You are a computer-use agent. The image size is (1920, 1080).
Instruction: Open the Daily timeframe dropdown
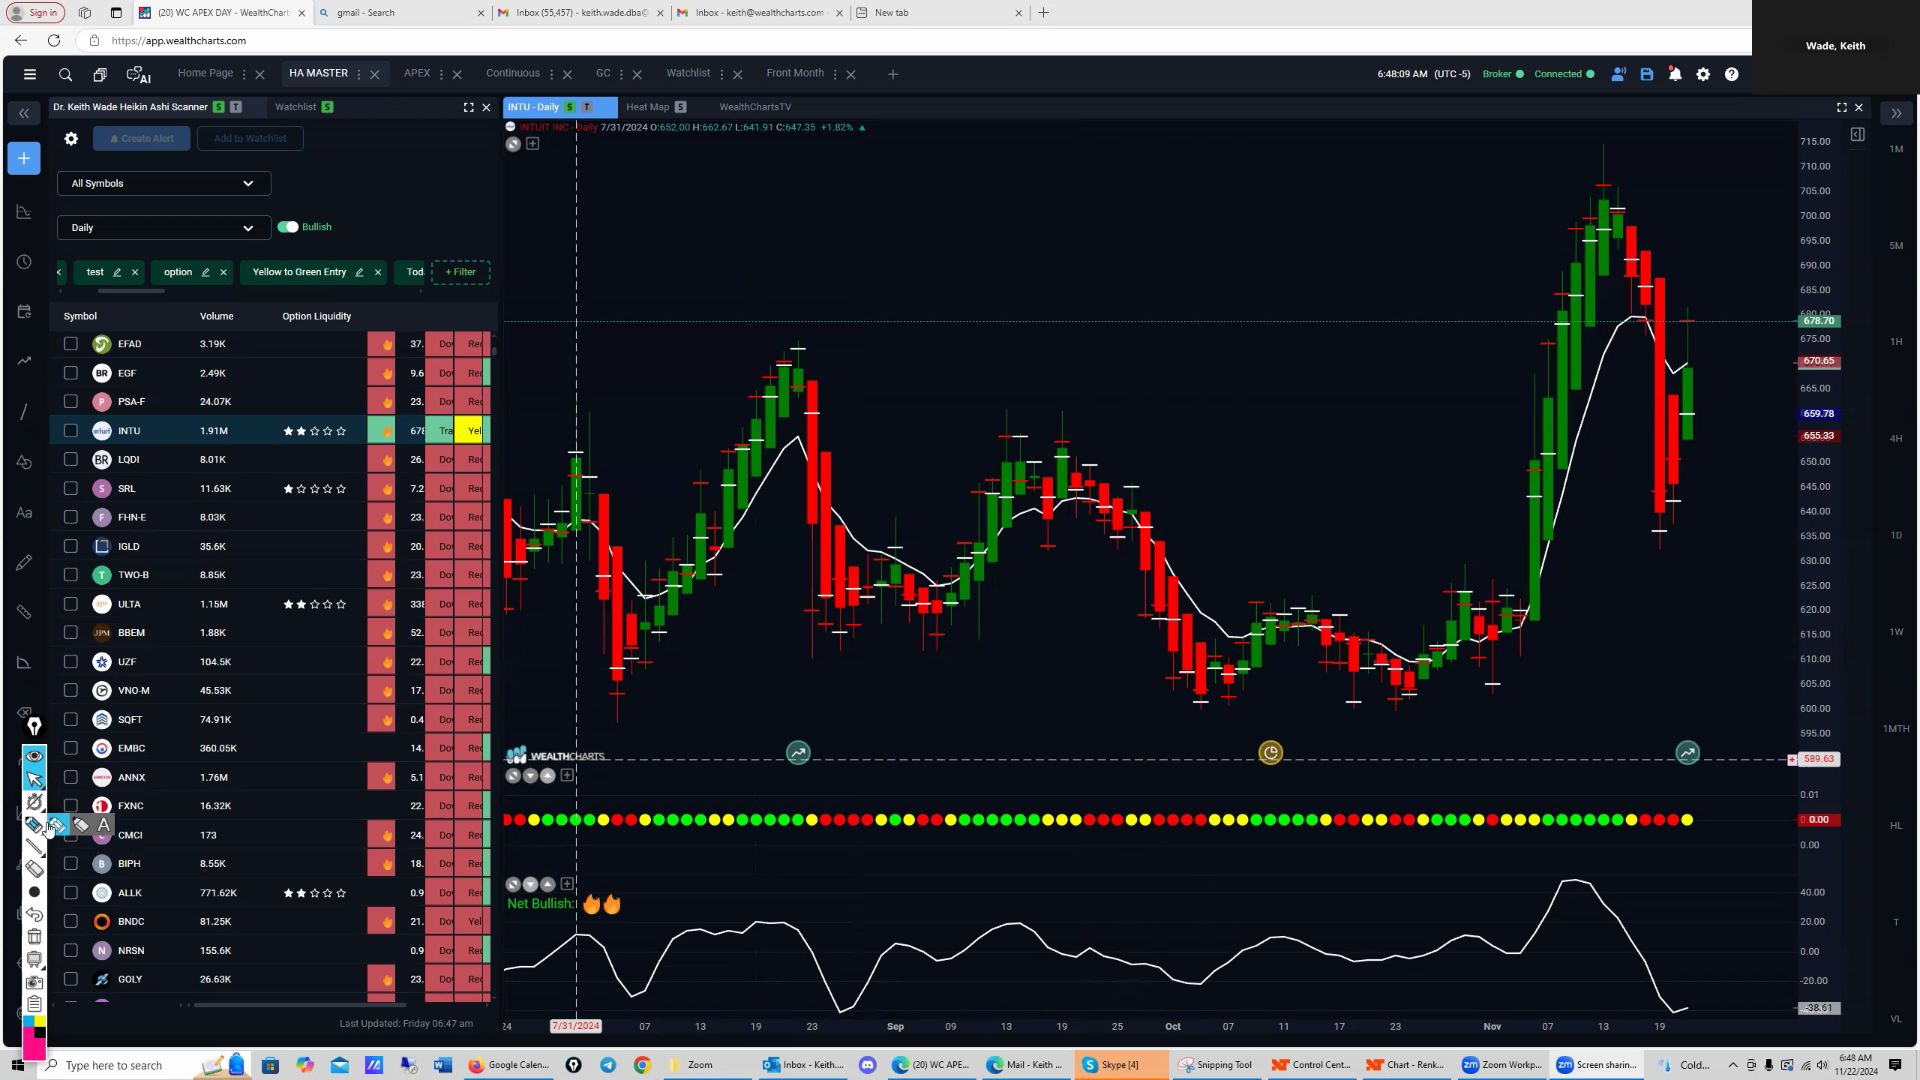point(164,228)
